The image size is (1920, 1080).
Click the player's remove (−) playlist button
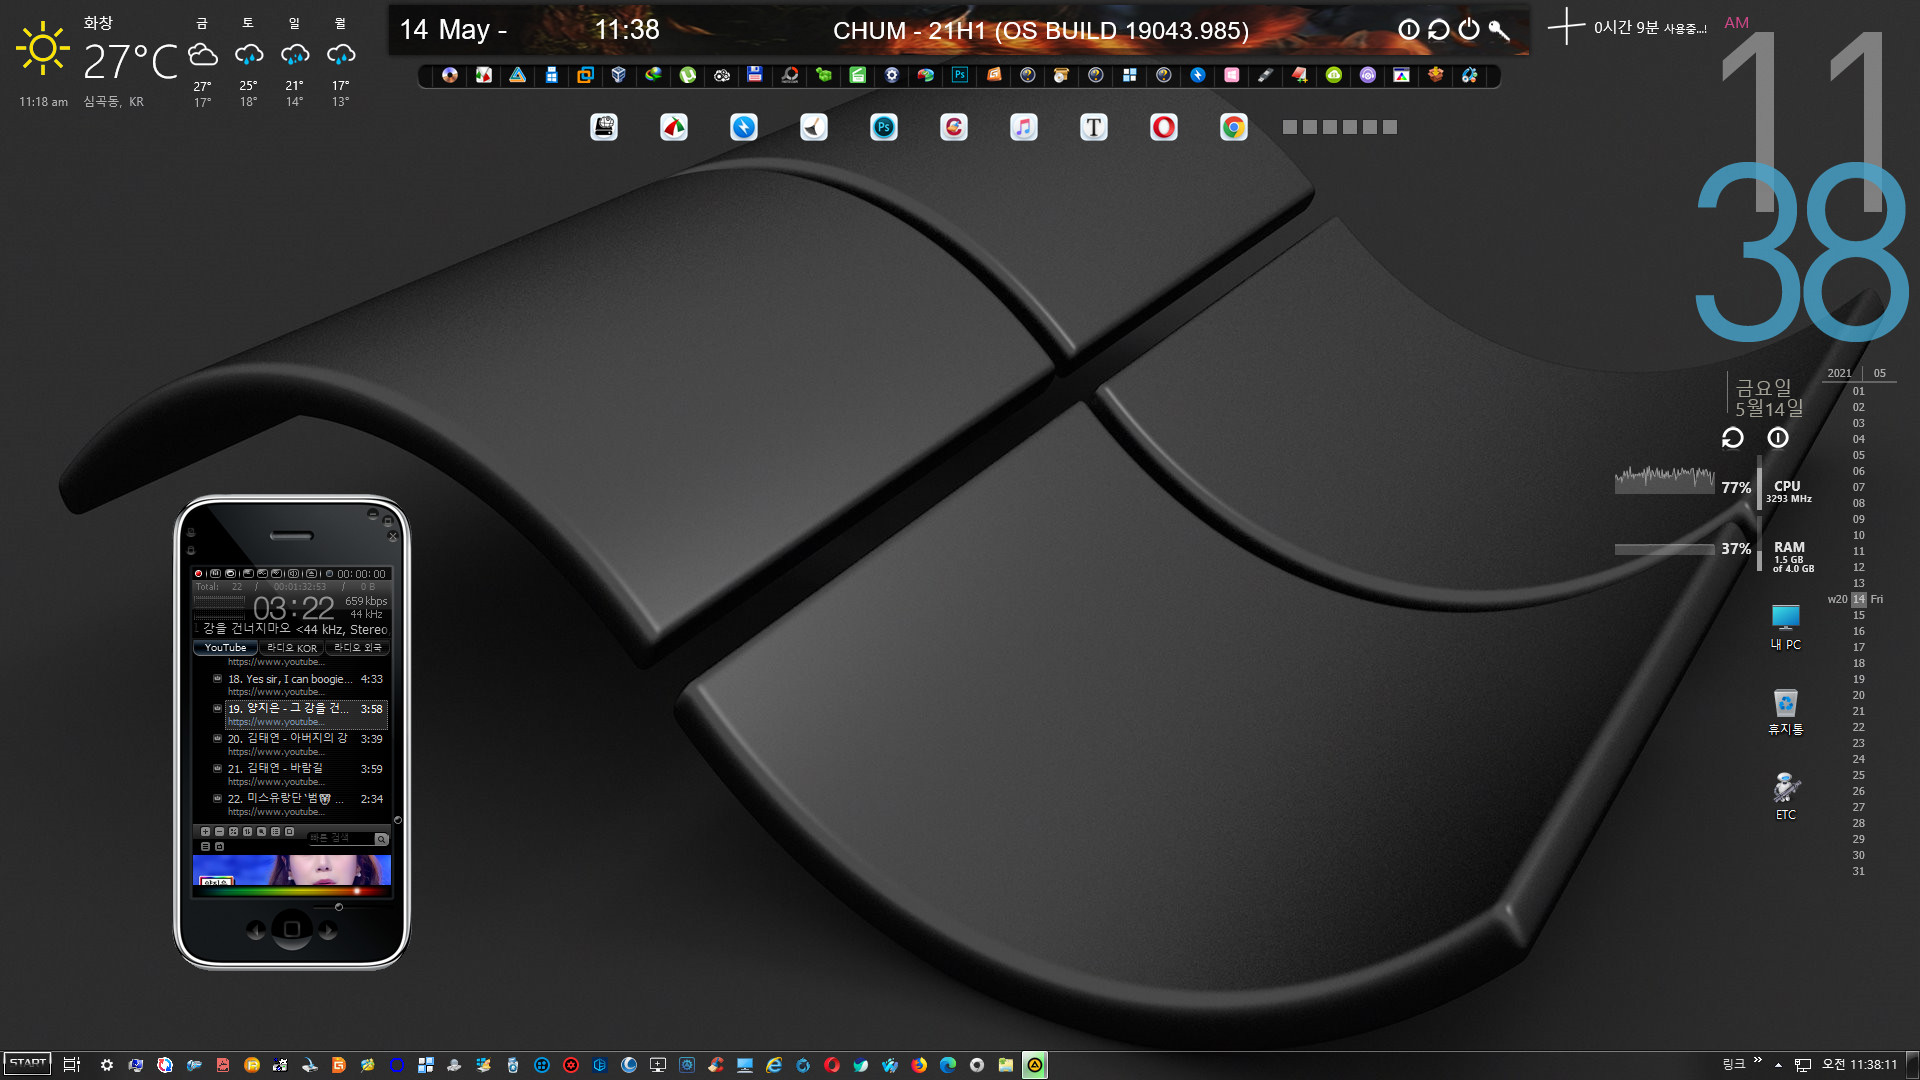219,832
